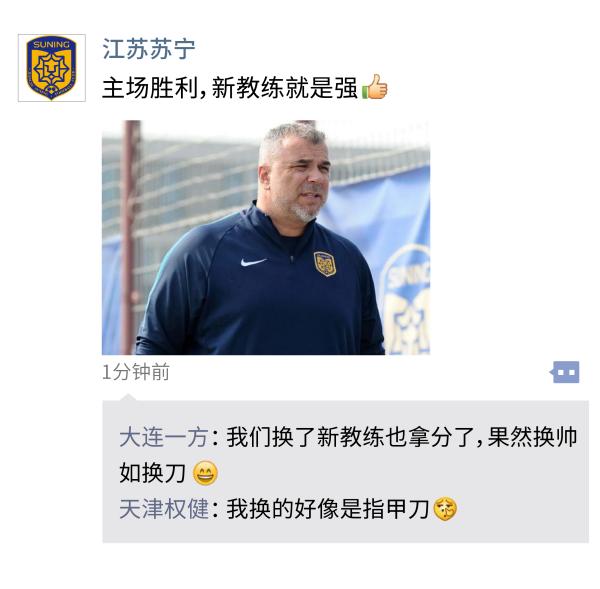This screenshot has height=589, width=600.
Task: Open the 江苏苏宁 profile name link
Action: click(x=149, y=49)
